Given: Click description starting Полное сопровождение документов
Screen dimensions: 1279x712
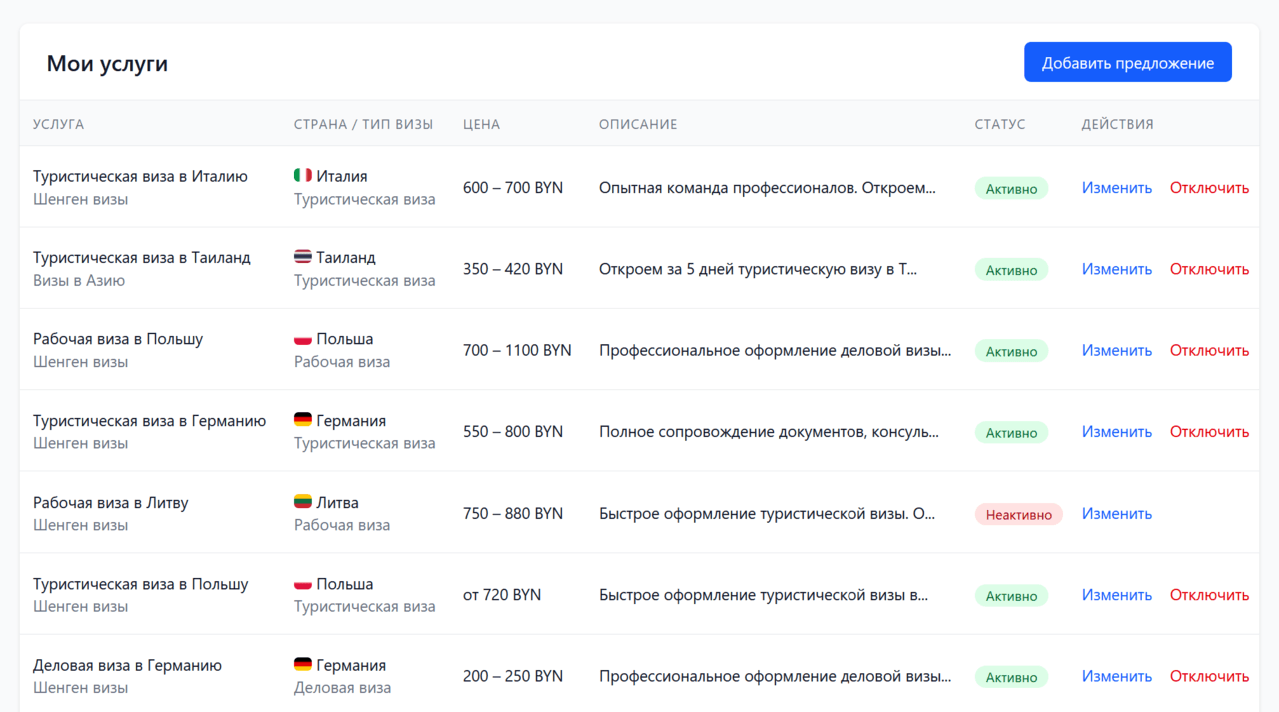Looking at the screenshot, I should coord(769,432).
